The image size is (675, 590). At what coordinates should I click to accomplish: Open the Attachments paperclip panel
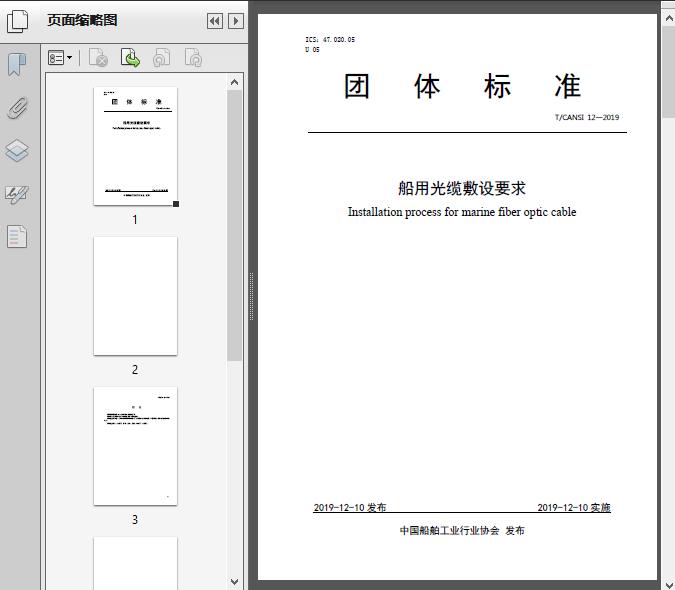[17, 108]
